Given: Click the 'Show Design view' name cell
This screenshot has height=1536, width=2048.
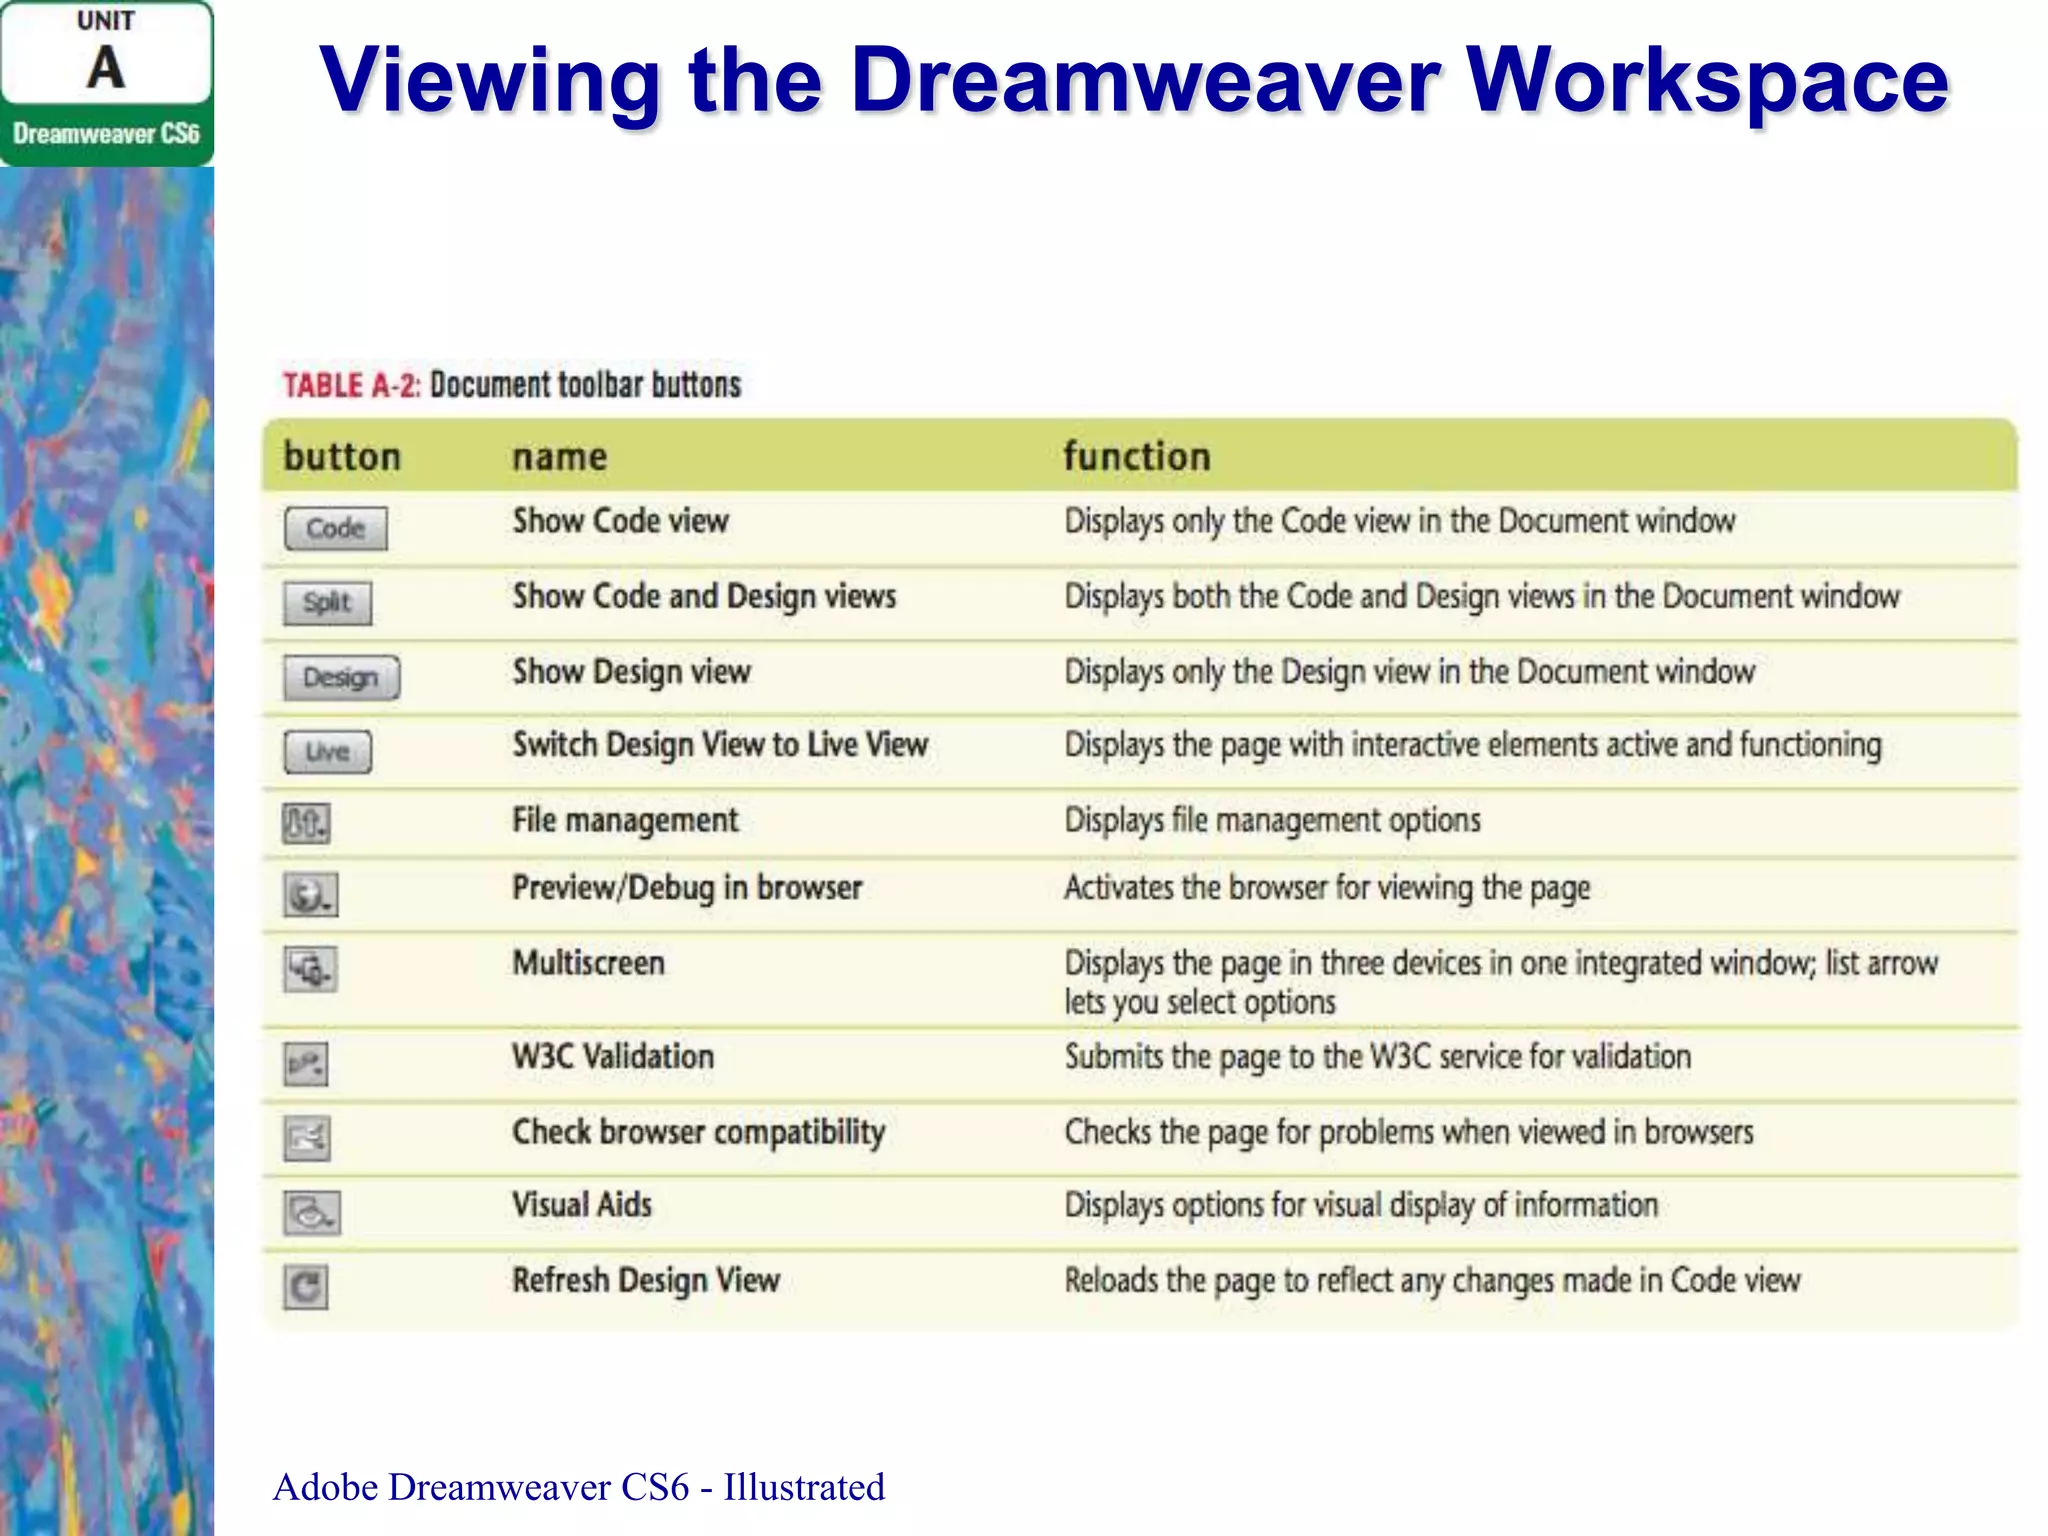Looking at the screenshot, I should [x=632, y=672].
